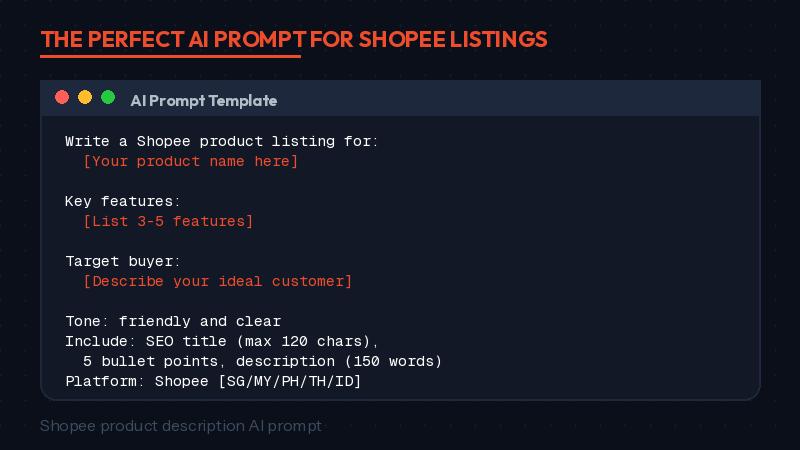Select the "Write a Shopee product listing for:" line

pyautogui.click(x=222, y=142)
